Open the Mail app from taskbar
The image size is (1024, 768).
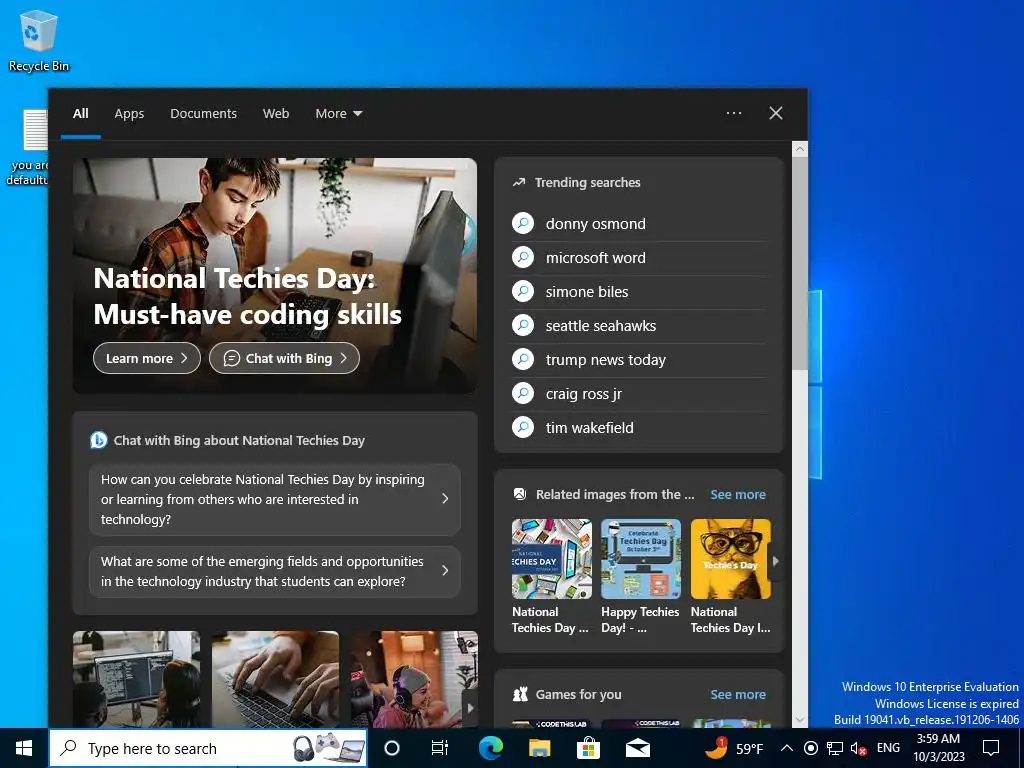click(637, 748)
